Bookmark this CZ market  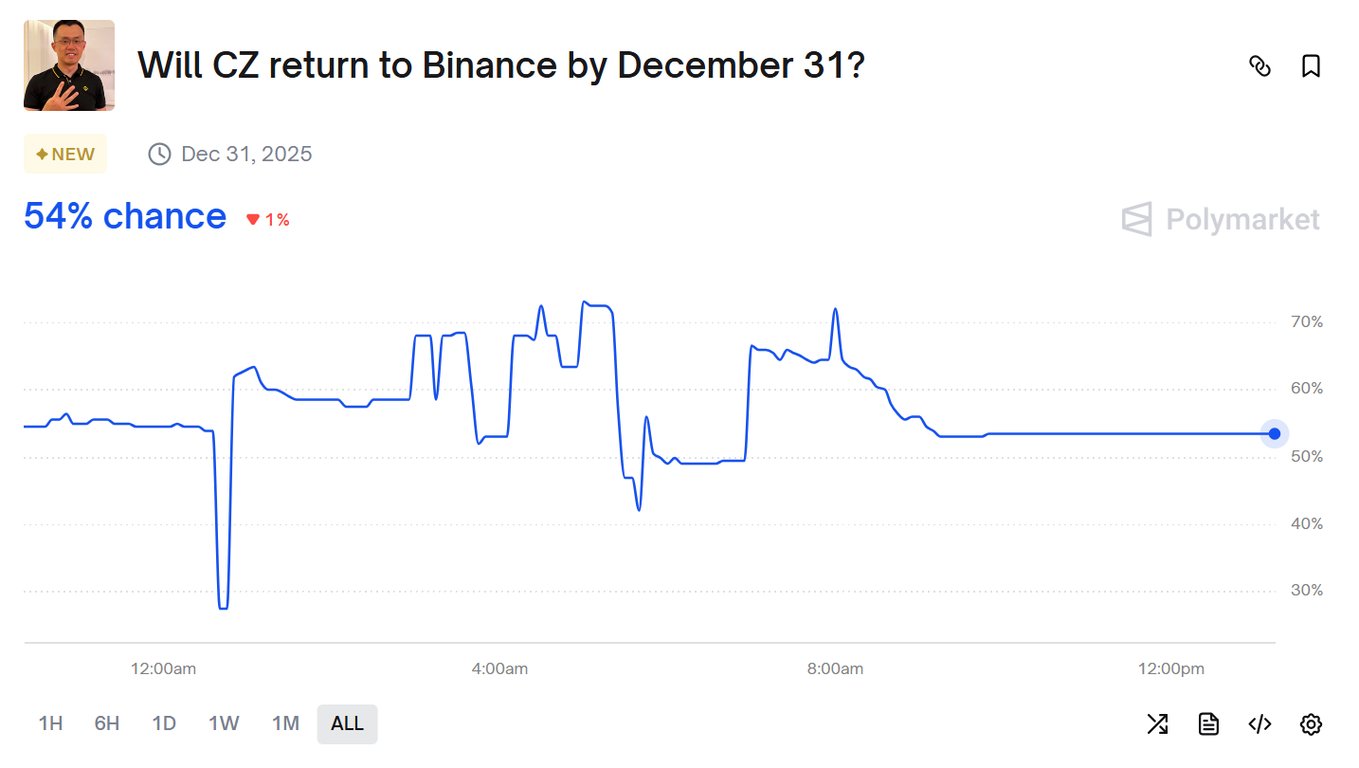tap(1311, 65)
